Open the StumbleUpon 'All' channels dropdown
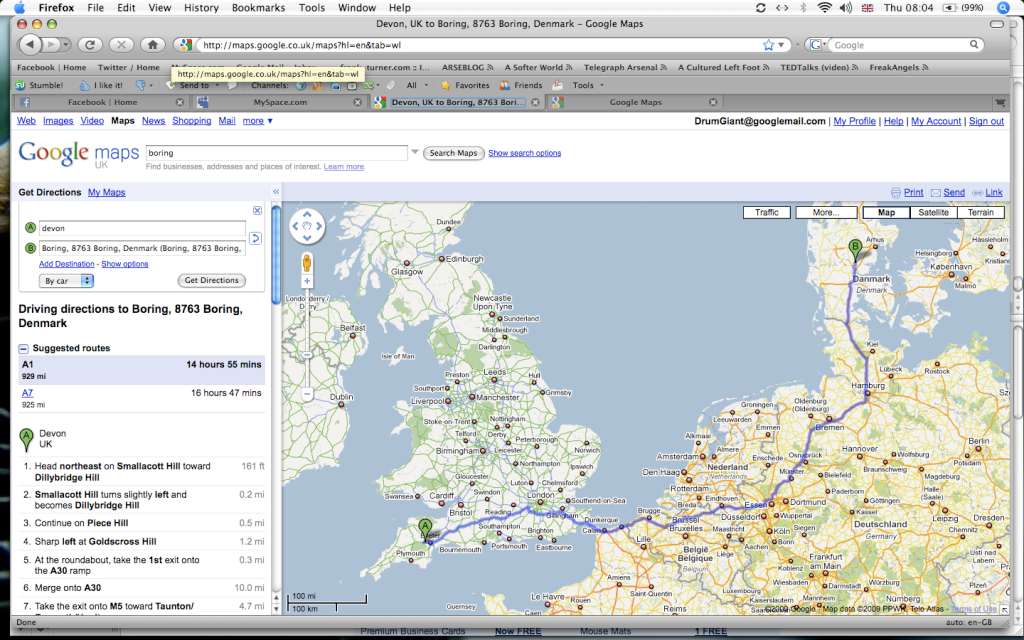Viewport: 1024px width, 640px height. [x=416, y=85]
